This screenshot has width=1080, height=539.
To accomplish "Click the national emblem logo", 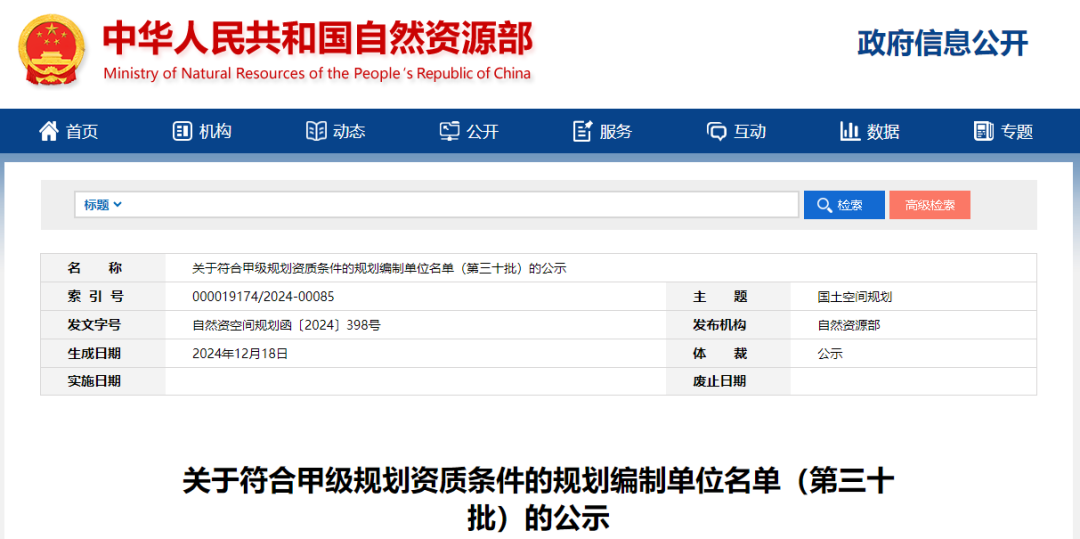I will click(x=52, y=49).
